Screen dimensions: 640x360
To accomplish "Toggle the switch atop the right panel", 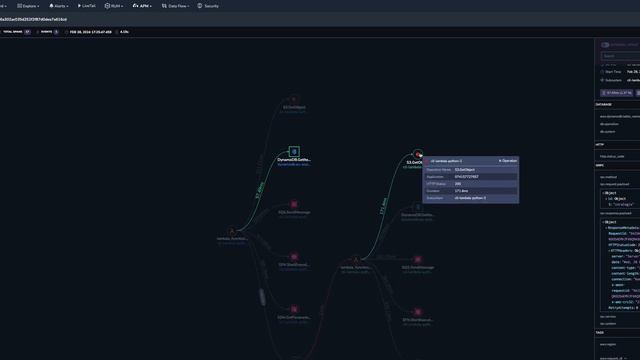I will (605, 45).
